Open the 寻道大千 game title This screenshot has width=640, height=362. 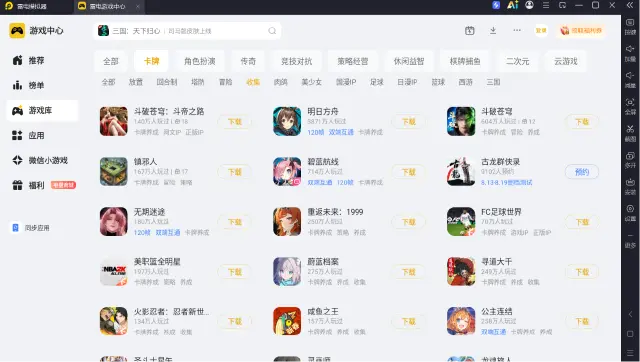click(x=496, y=262)
